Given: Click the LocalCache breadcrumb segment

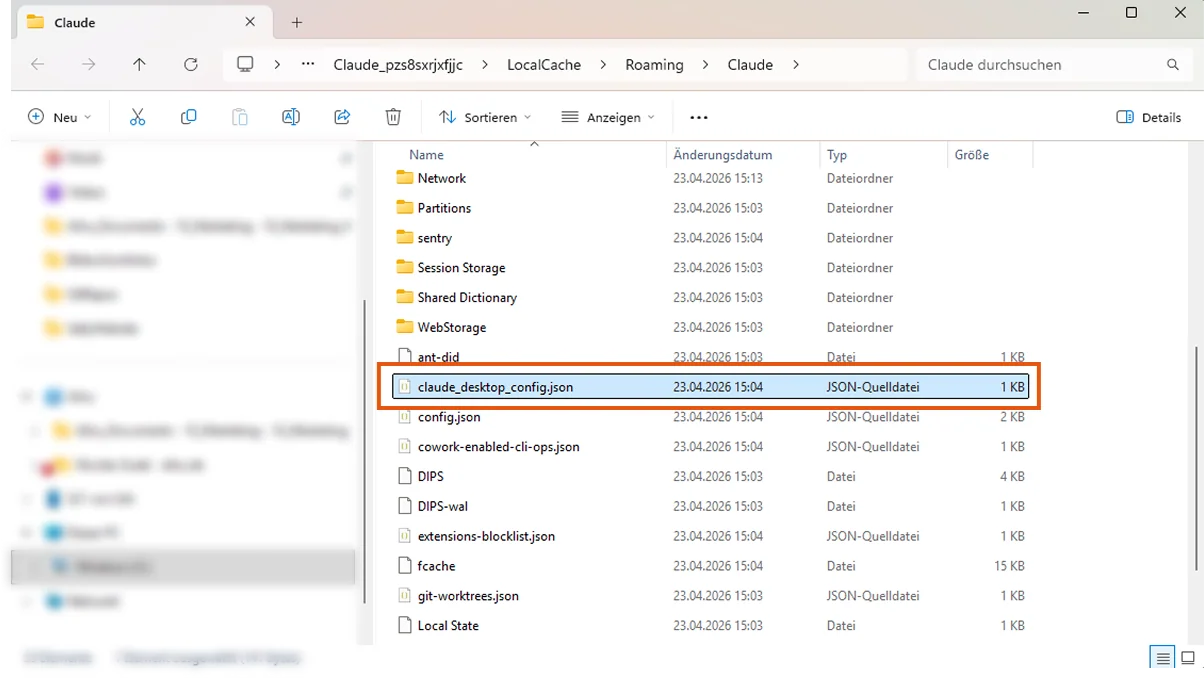Looking at the screenshot, I should point(544,65).
